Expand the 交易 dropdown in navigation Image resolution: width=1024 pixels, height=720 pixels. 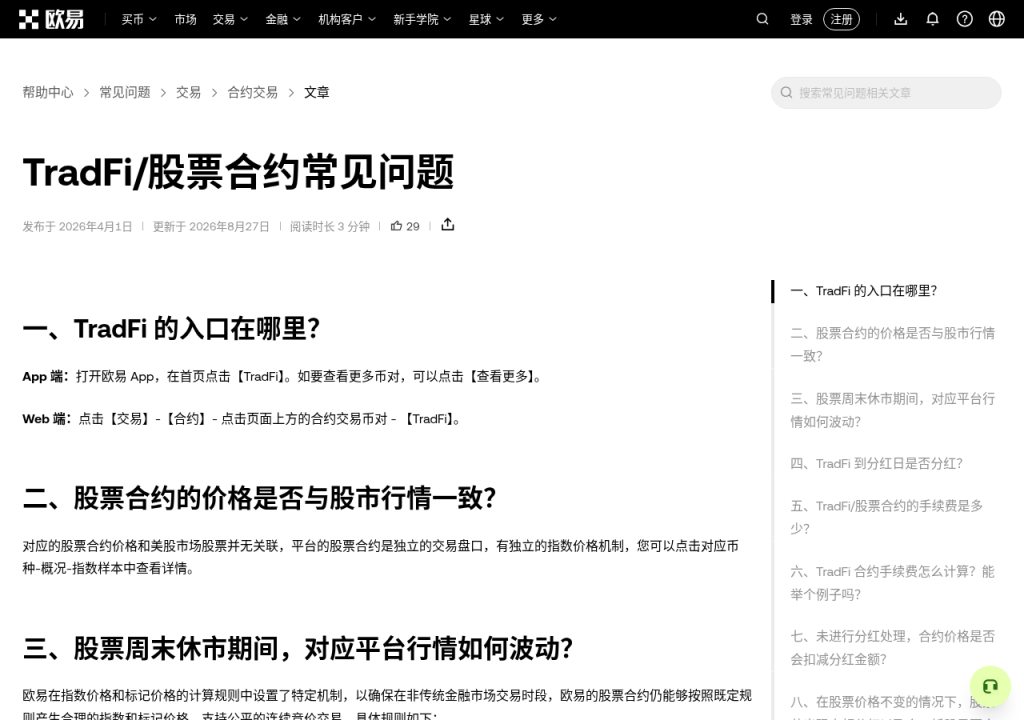click(x=231, y=20)
